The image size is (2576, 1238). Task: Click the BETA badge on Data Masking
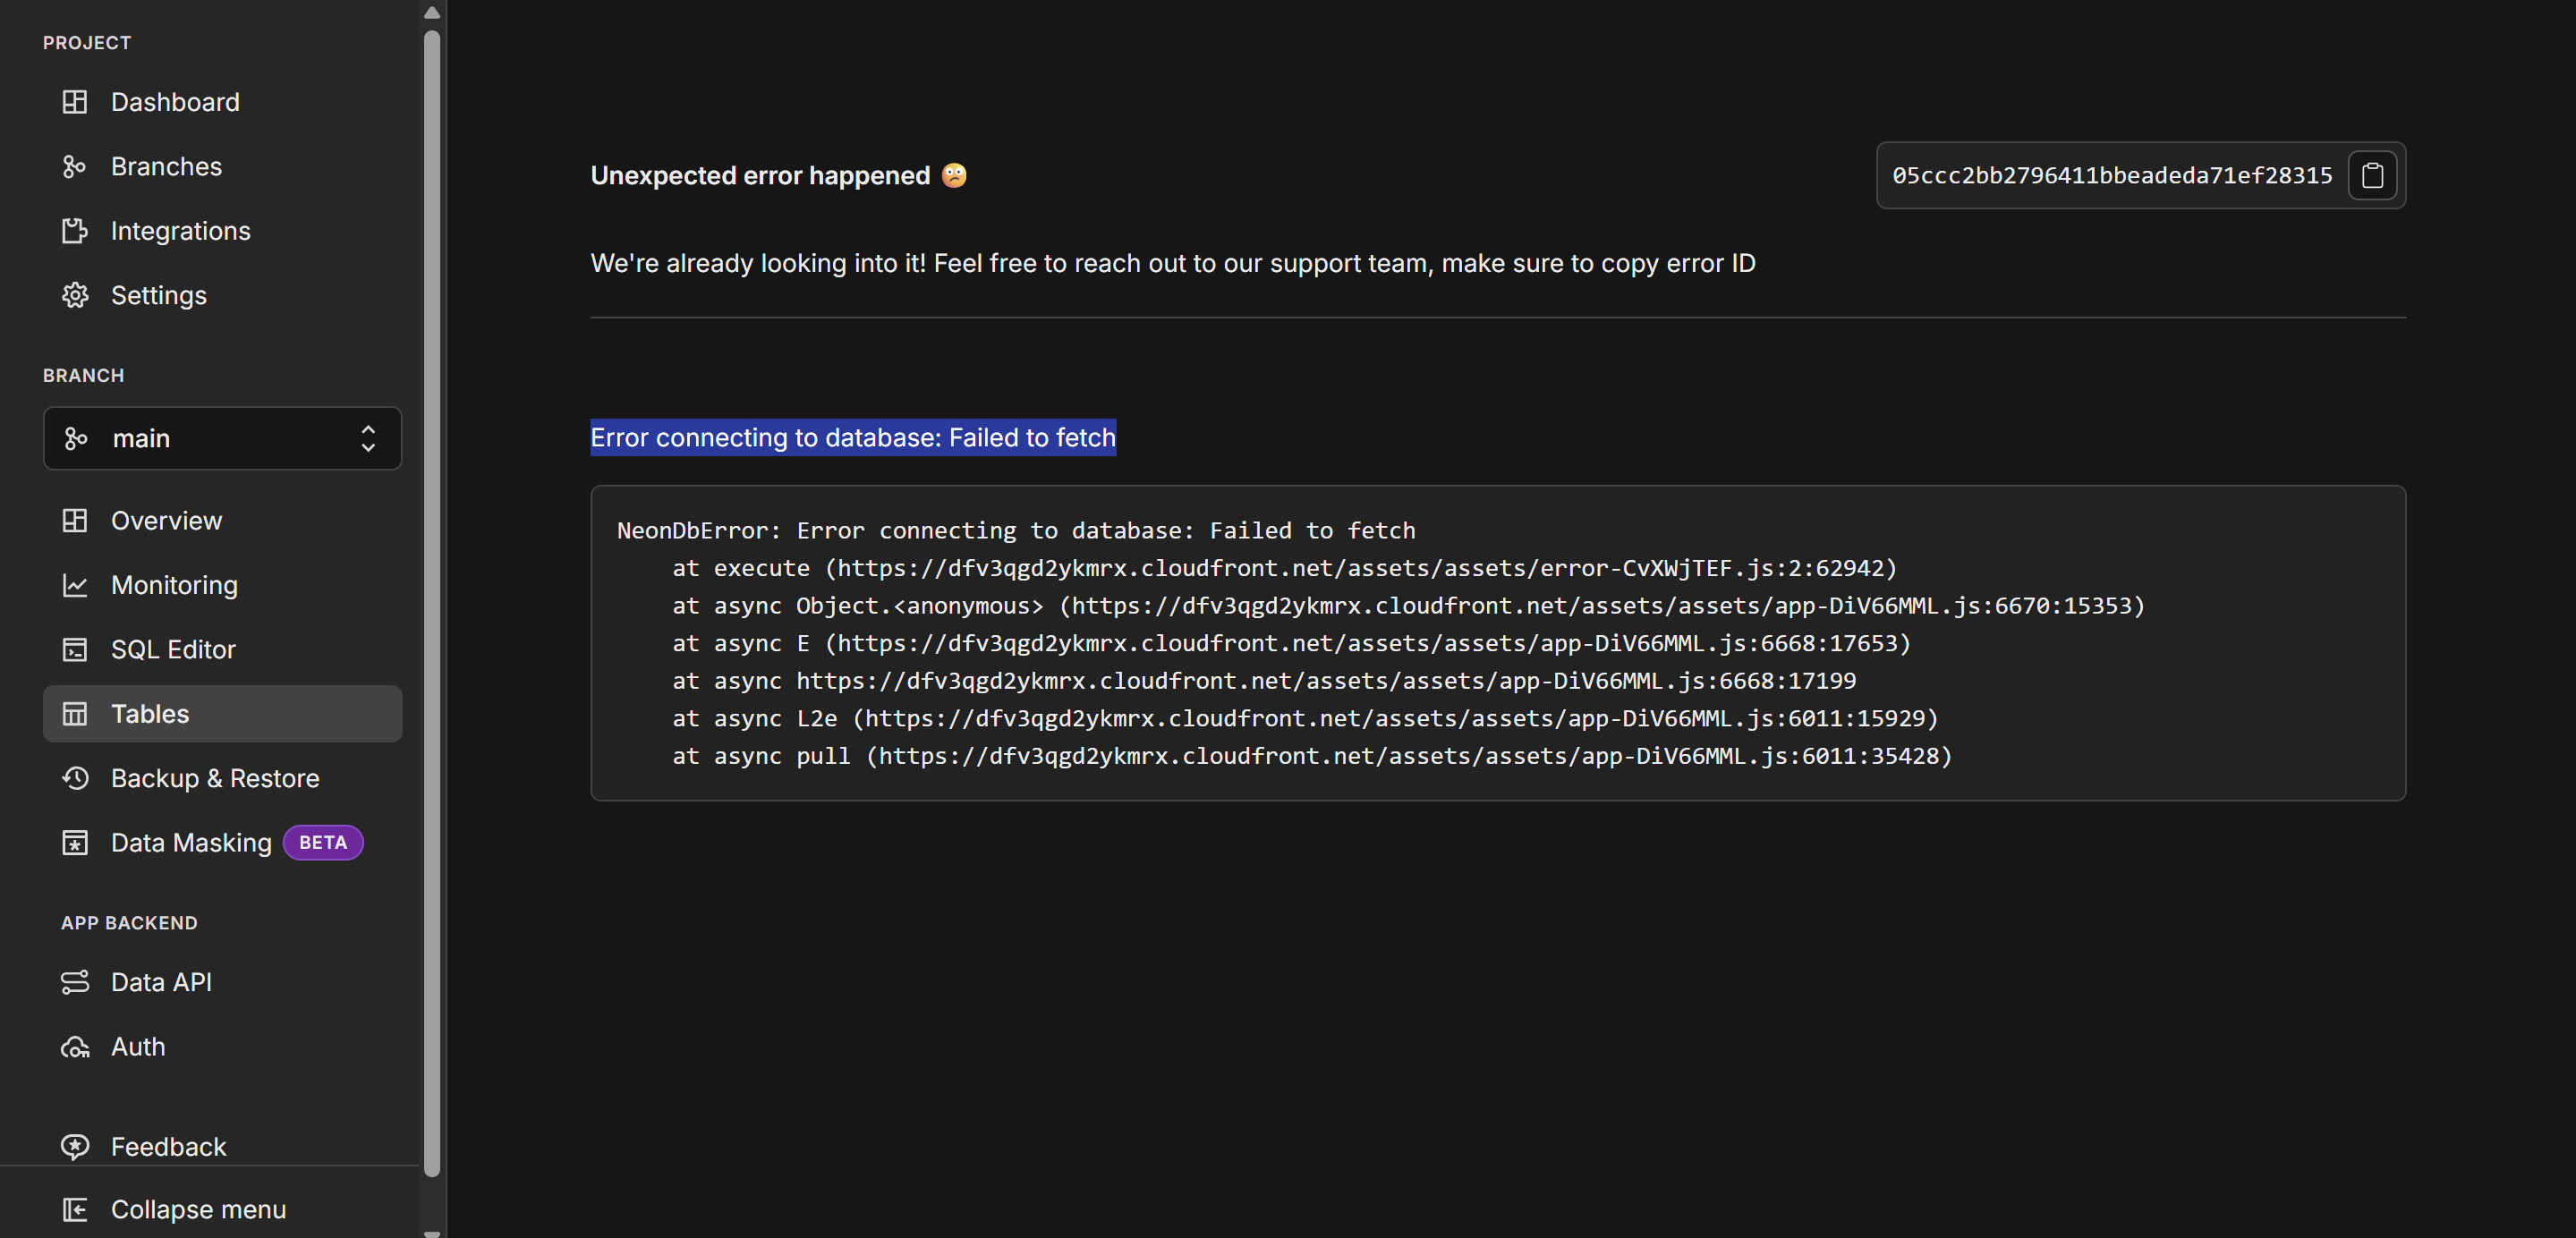(x=322, y=842)
